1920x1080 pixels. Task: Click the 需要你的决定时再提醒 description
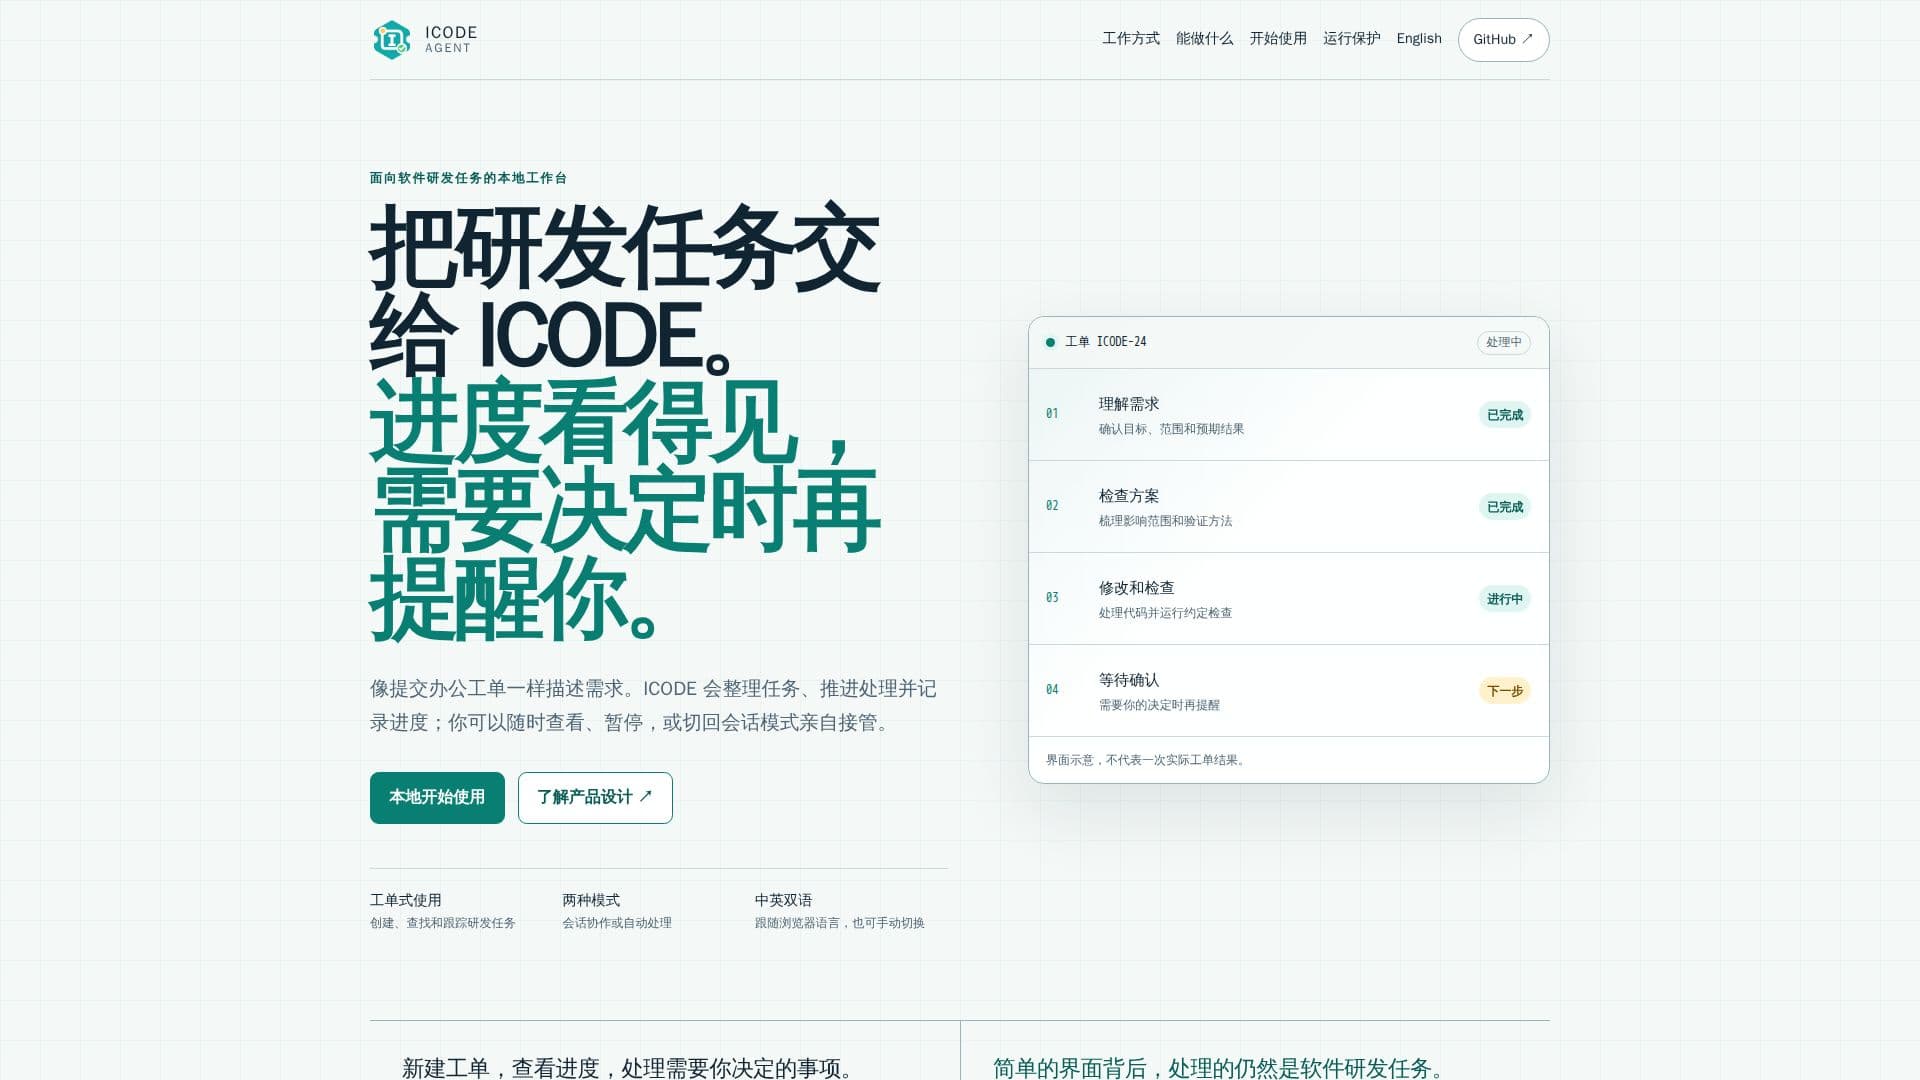(x=1159, y=705)
